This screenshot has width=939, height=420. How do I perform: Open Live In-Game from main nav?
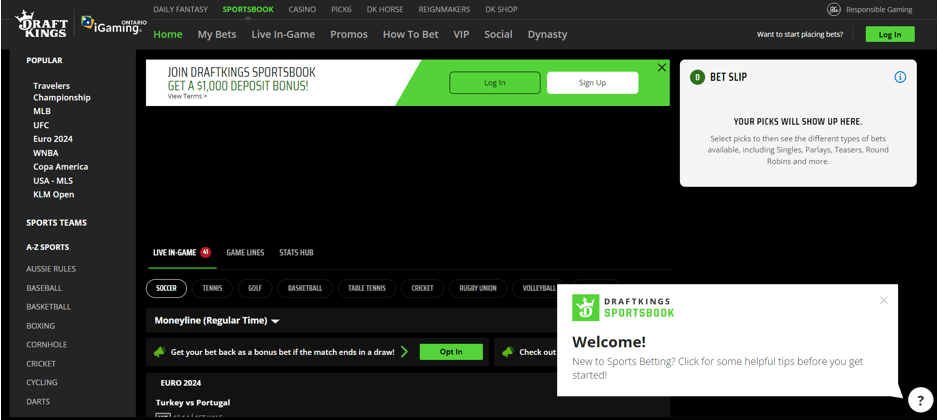point(283,34)
